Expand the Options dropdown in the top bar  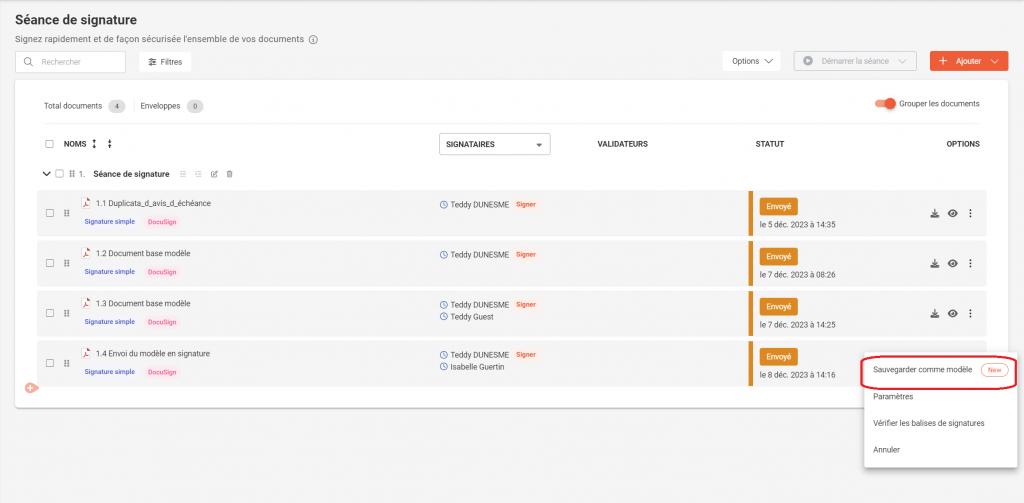click(x=751, y=61)
